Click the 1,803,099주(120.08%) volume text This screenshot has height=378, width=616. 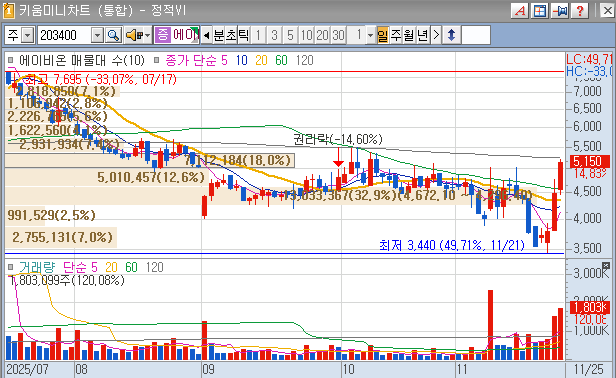(x=66, y=280)
